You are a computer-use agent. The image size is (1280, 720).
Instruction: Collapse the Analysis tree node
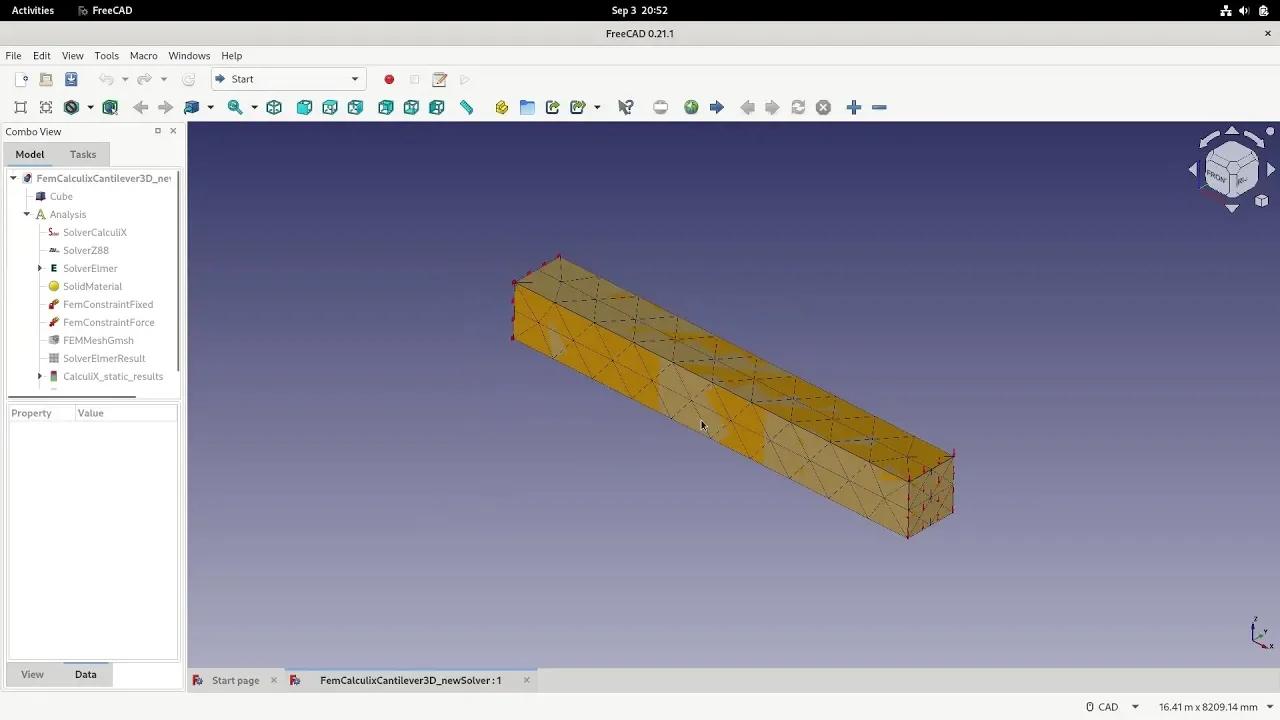point(27,214)
